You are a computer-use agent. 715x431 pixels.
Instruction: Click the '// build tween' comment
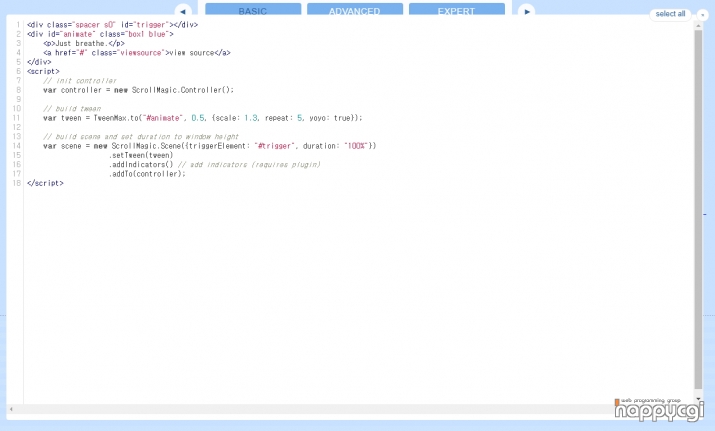coord(72,109)
